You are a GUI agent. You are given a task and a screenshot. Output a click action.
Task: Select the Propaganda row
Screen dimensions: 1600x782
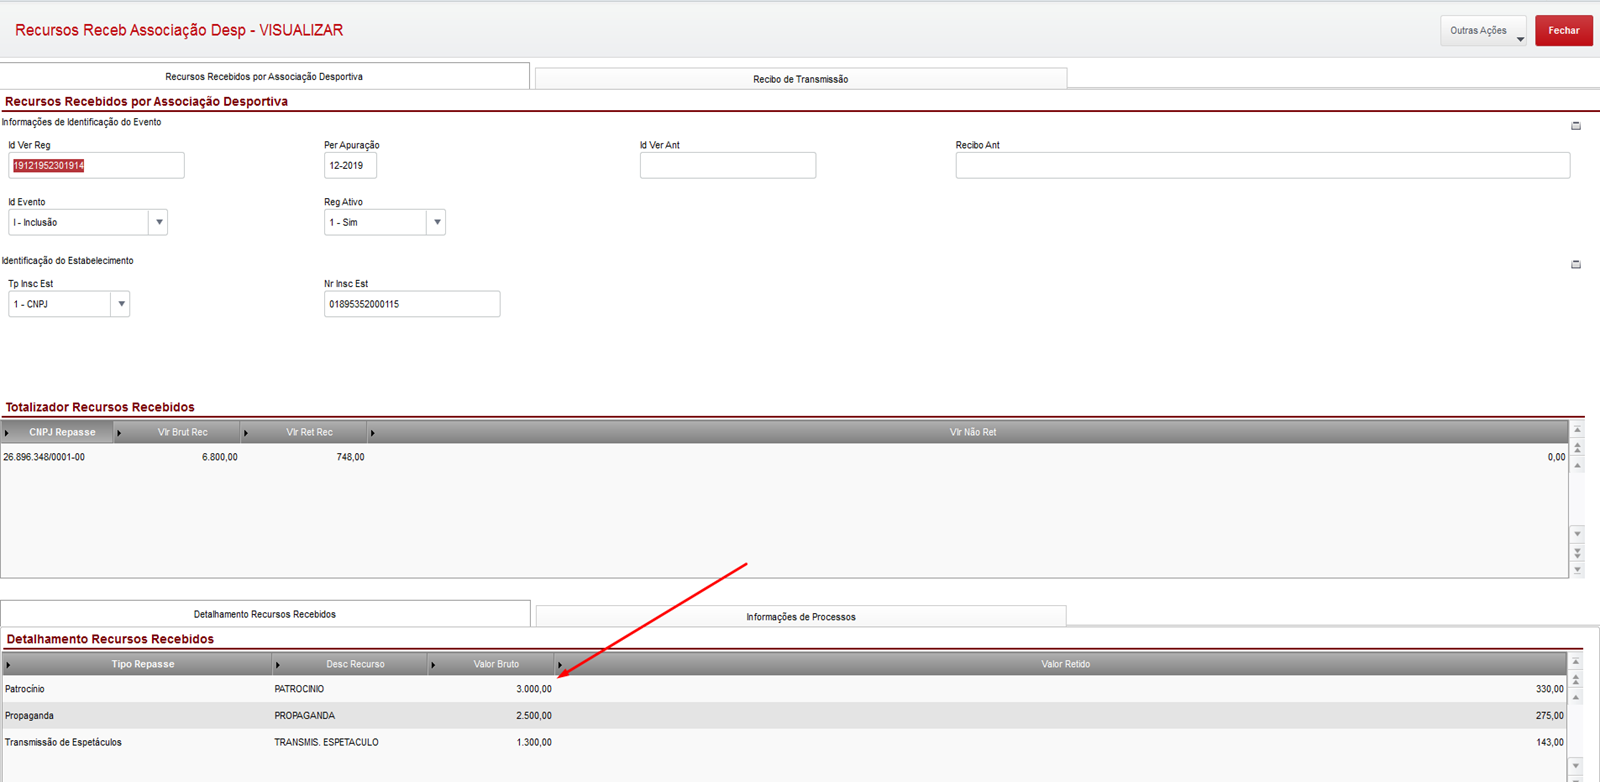coord(784,716)
